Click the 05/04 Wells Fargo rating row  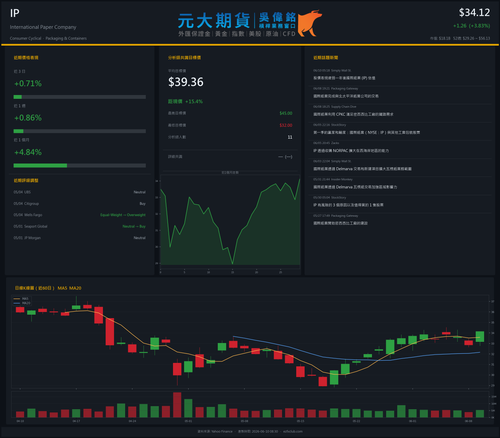[x=80, y=215]
